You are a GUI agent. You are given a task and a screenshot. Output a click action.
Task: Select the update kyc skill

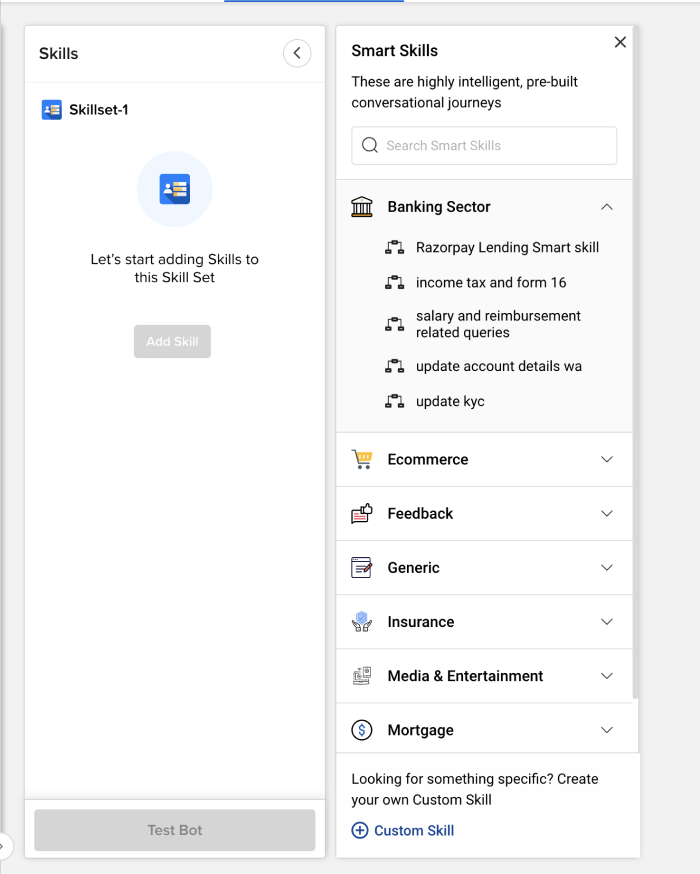450,401
